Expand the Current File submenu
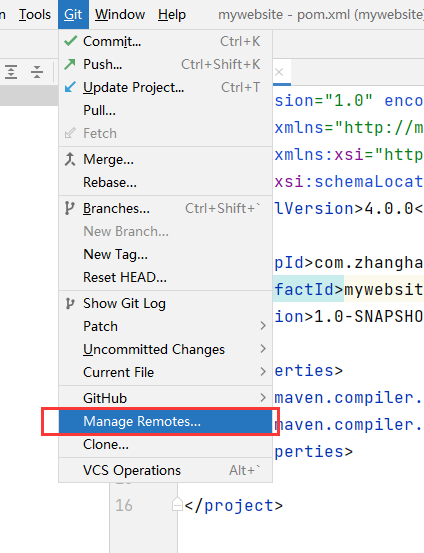Viewport: 424px width, 553px height. 165,372
